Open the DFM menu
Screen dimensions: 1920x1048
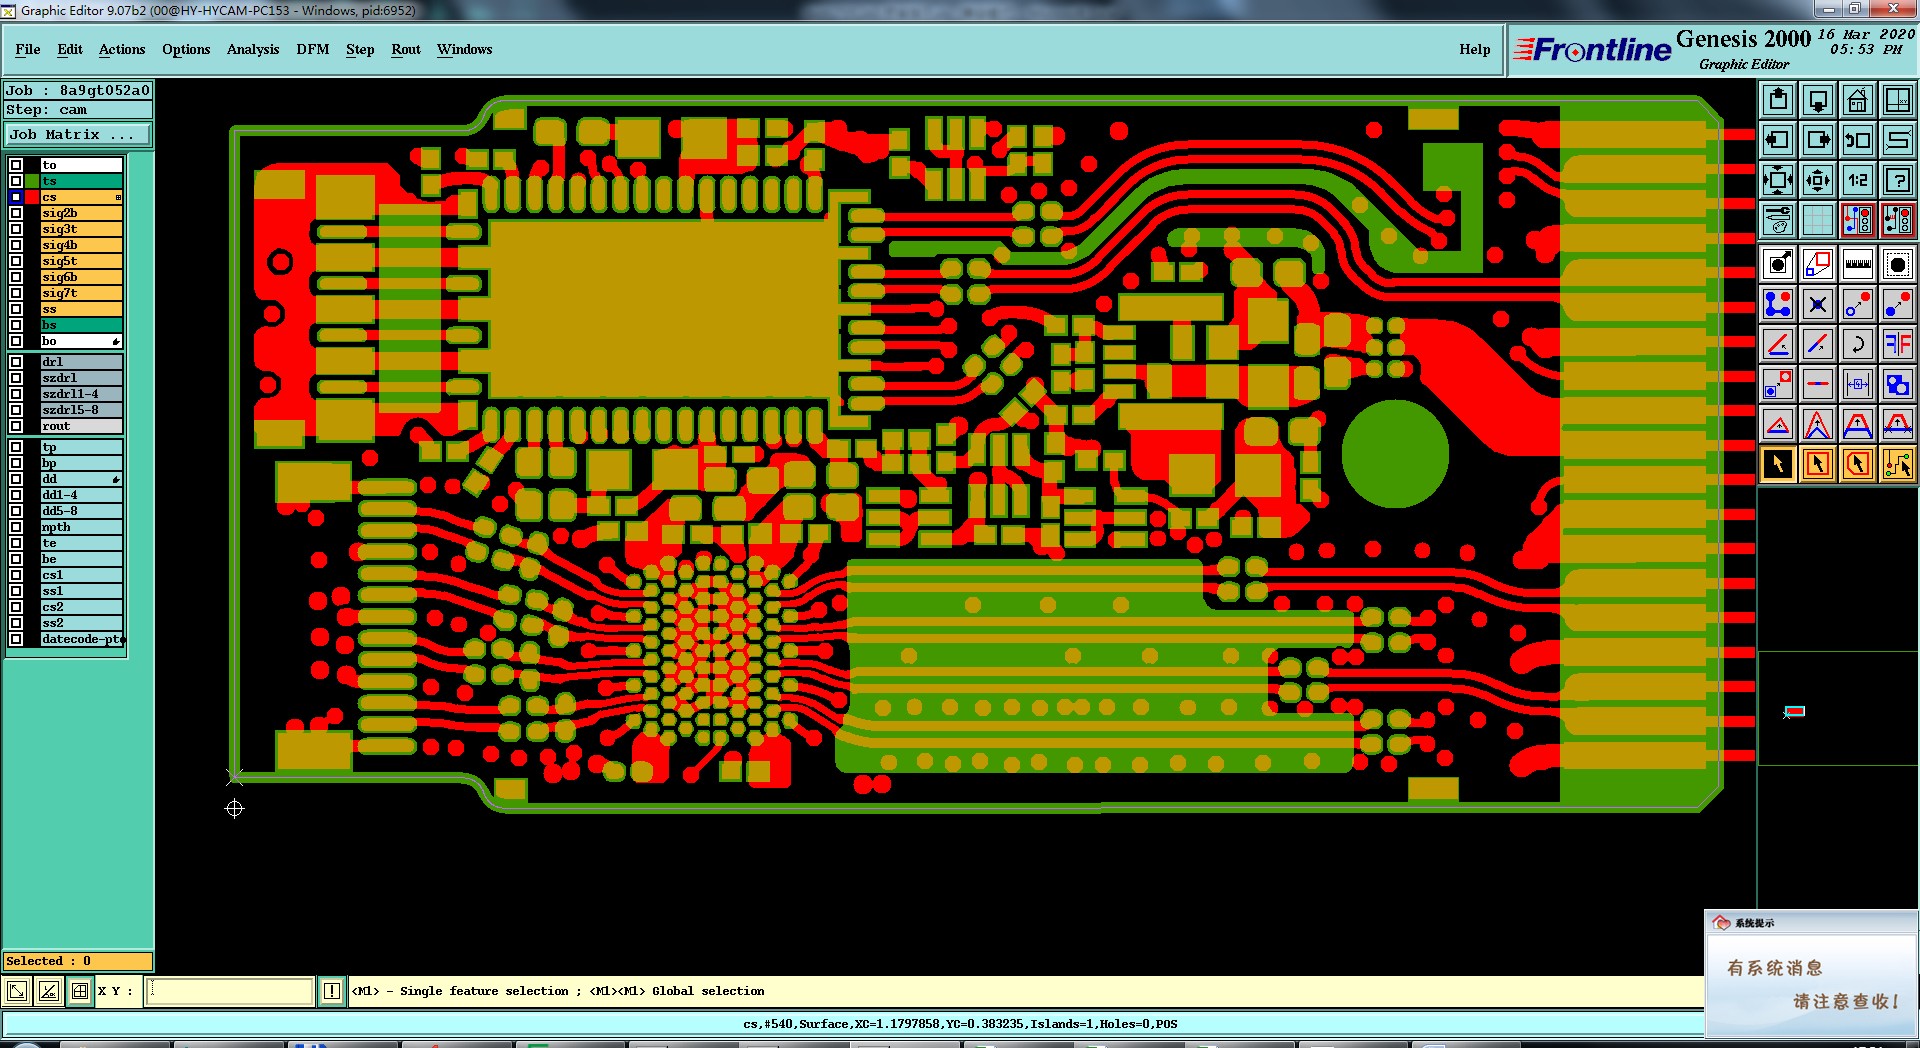point(312,49)
